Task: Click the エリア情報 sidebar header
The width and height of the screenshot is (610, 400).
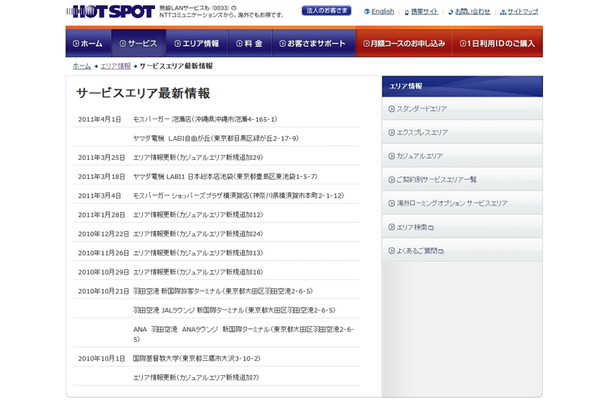Action: point(462,86)
